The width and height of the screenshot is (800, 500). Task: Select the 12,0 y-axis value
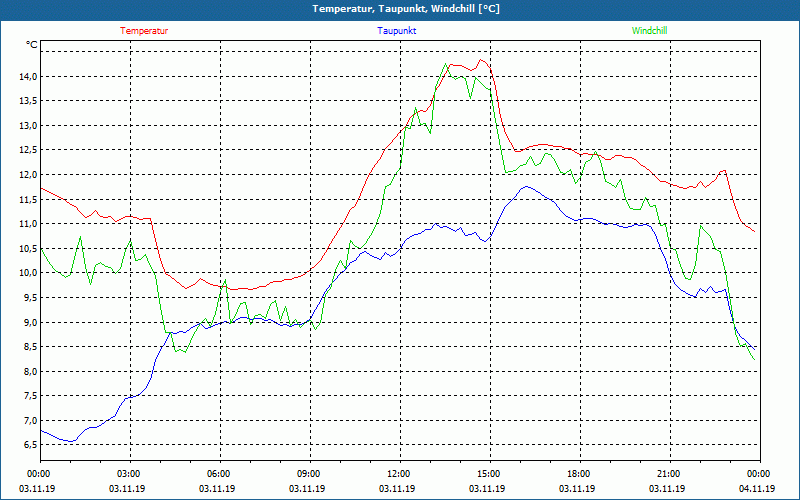pos(28,174)
